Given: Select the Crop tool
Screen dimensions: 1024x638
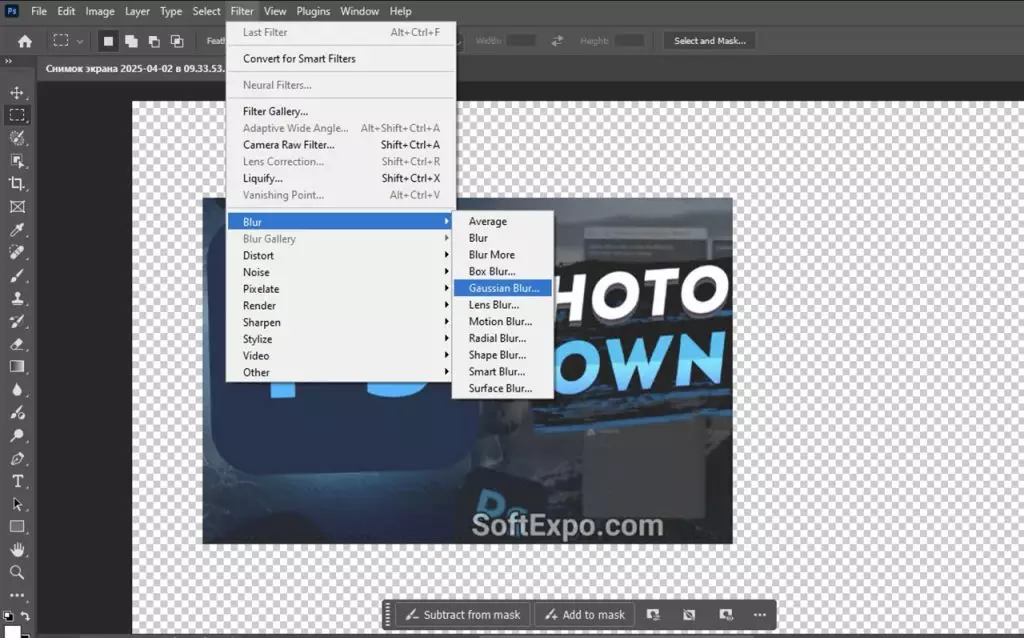Looking at the screenshot, I should [16, 185].
